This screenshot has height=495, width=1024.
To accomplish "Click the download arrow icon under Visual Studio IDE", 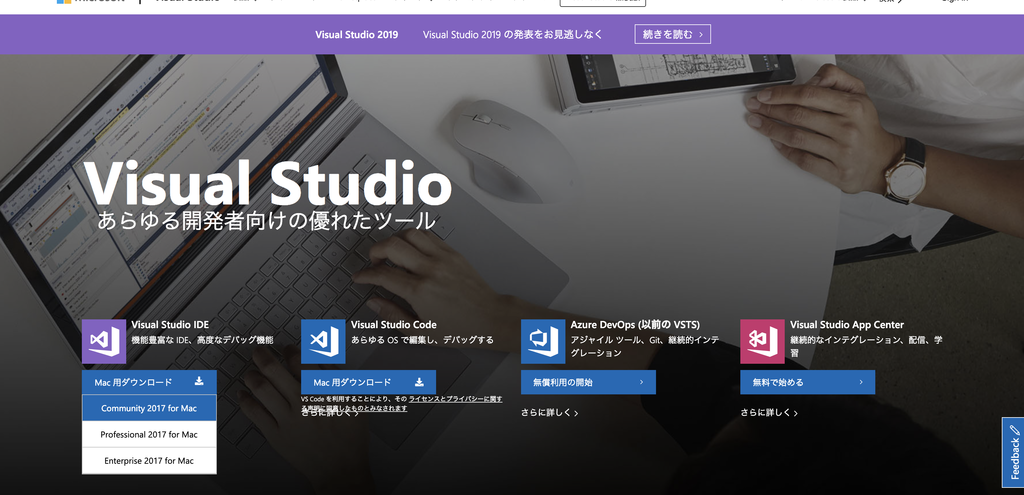I will click(199, 382).
